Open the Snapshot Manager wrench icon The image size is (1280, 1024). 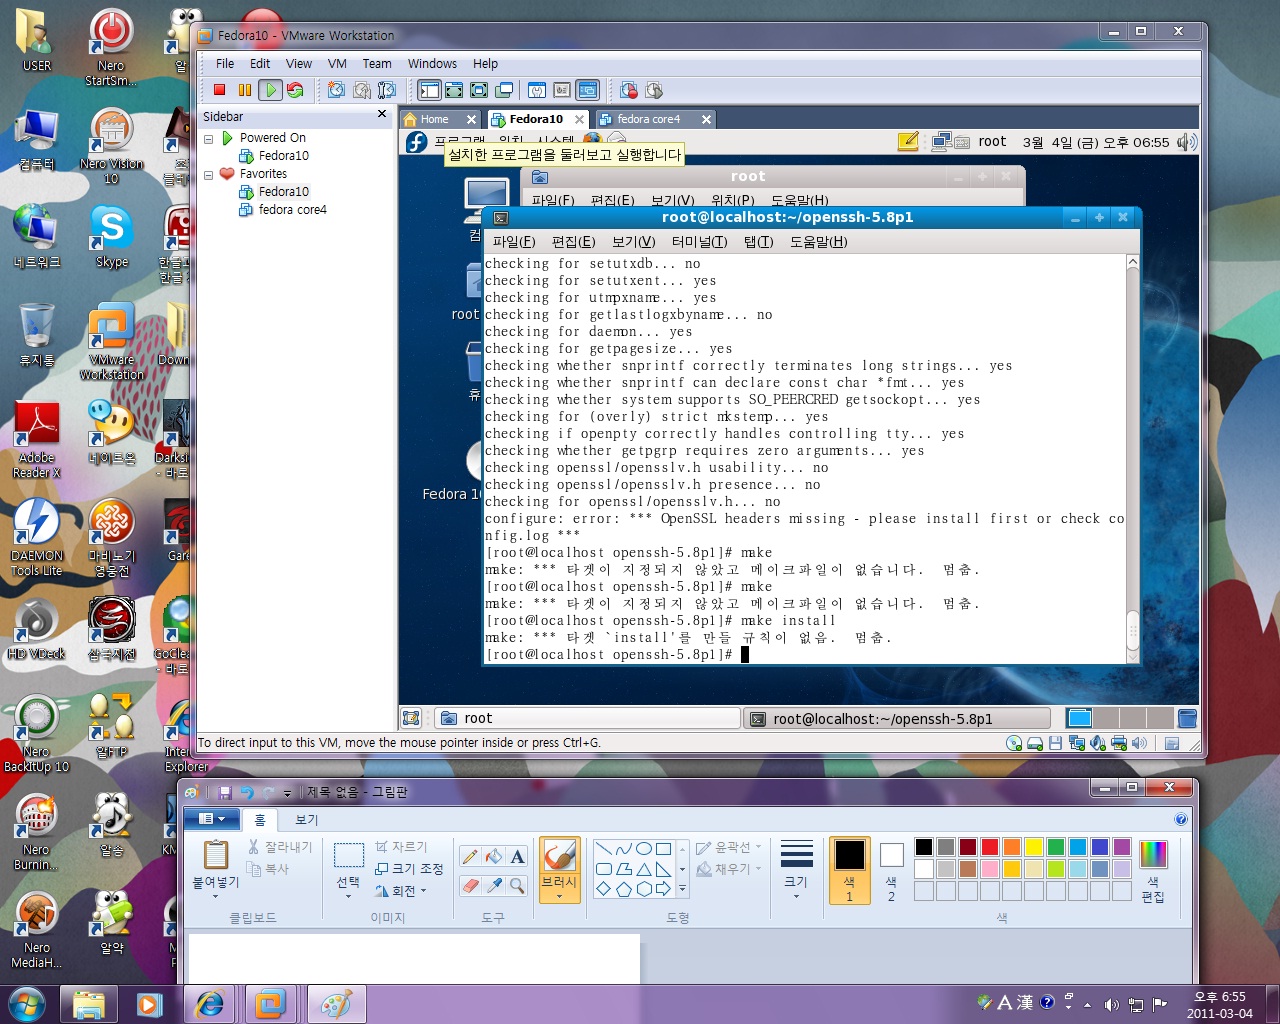click(x=387, y=90)
